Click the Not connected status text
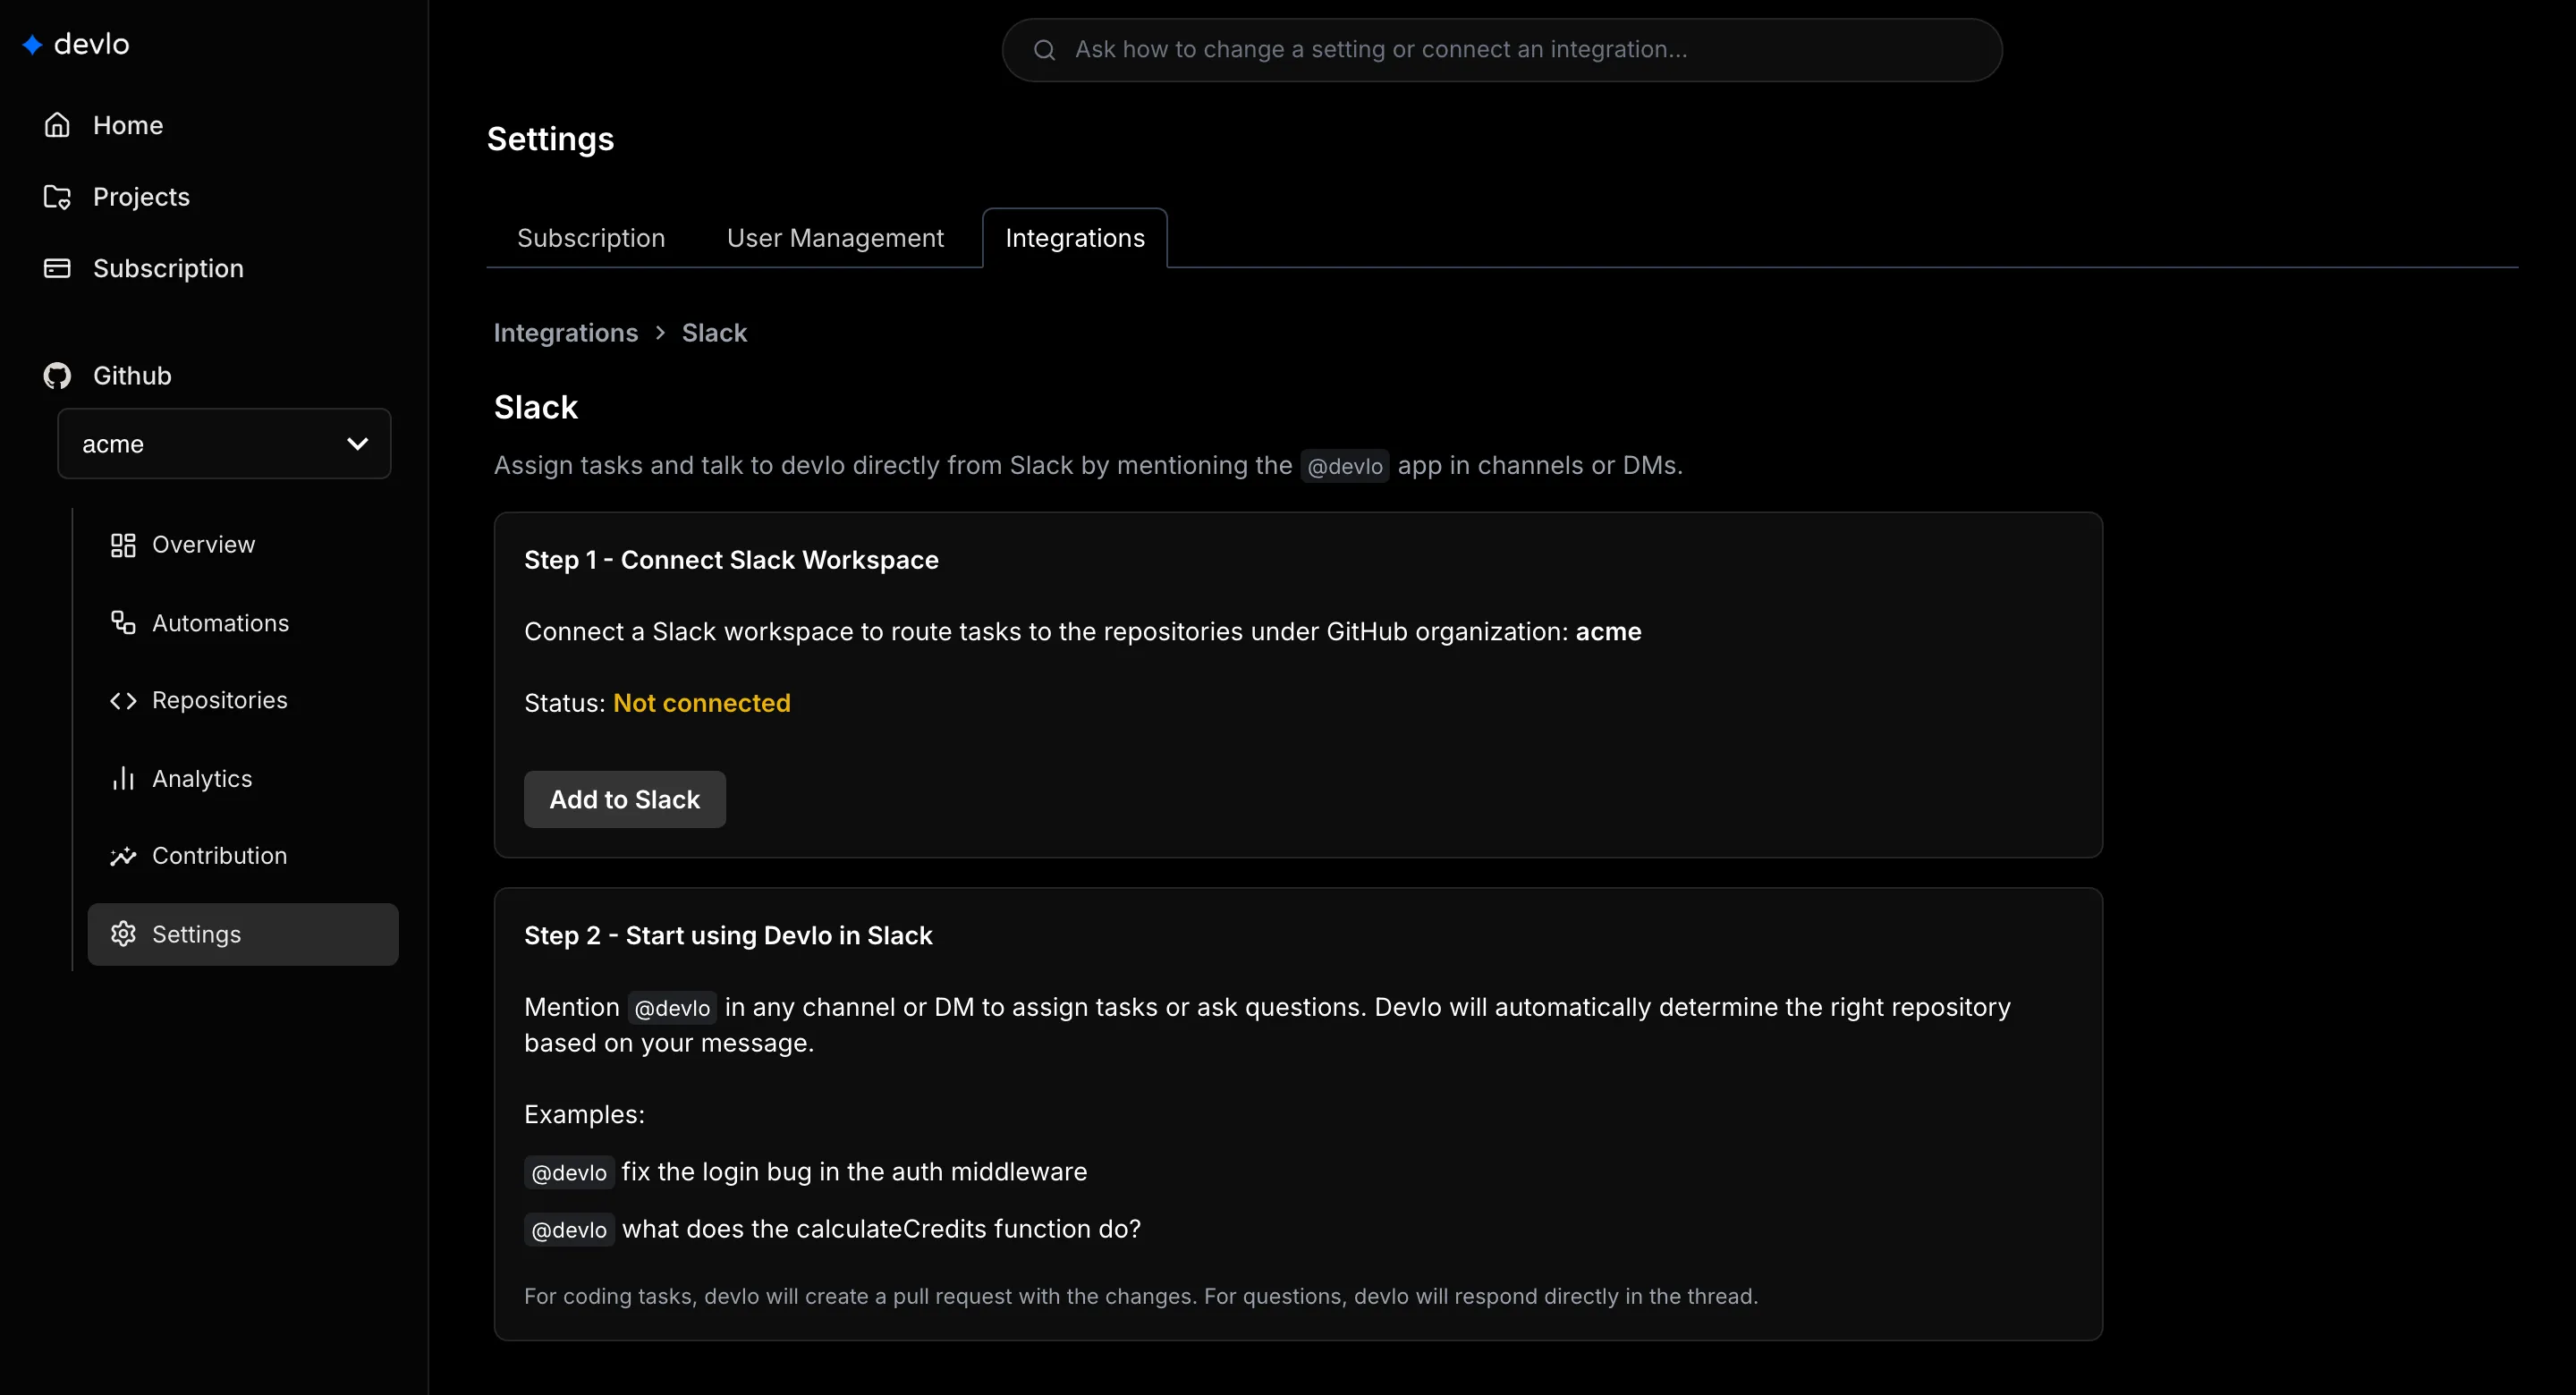Image resolution: width=2576 pixels, height=1395 pixels. click(x=702, y=703)
